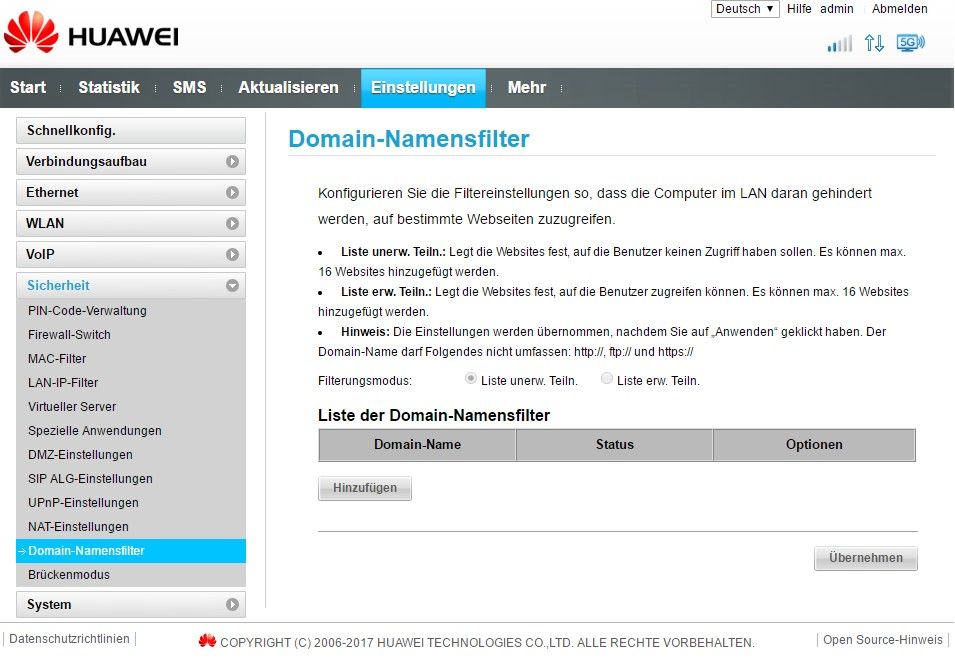Expand the VoIP sidebar section
The image size is (955, 660).
(232, 255)
